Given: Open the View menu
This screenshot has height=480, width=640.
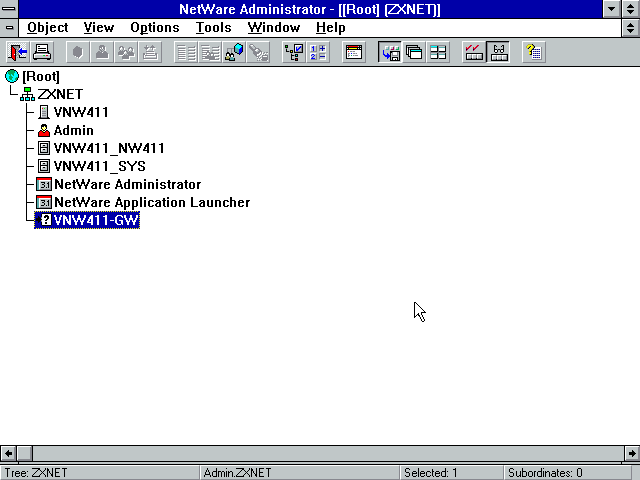Looking at the screenshot, I should pos(99,28).
